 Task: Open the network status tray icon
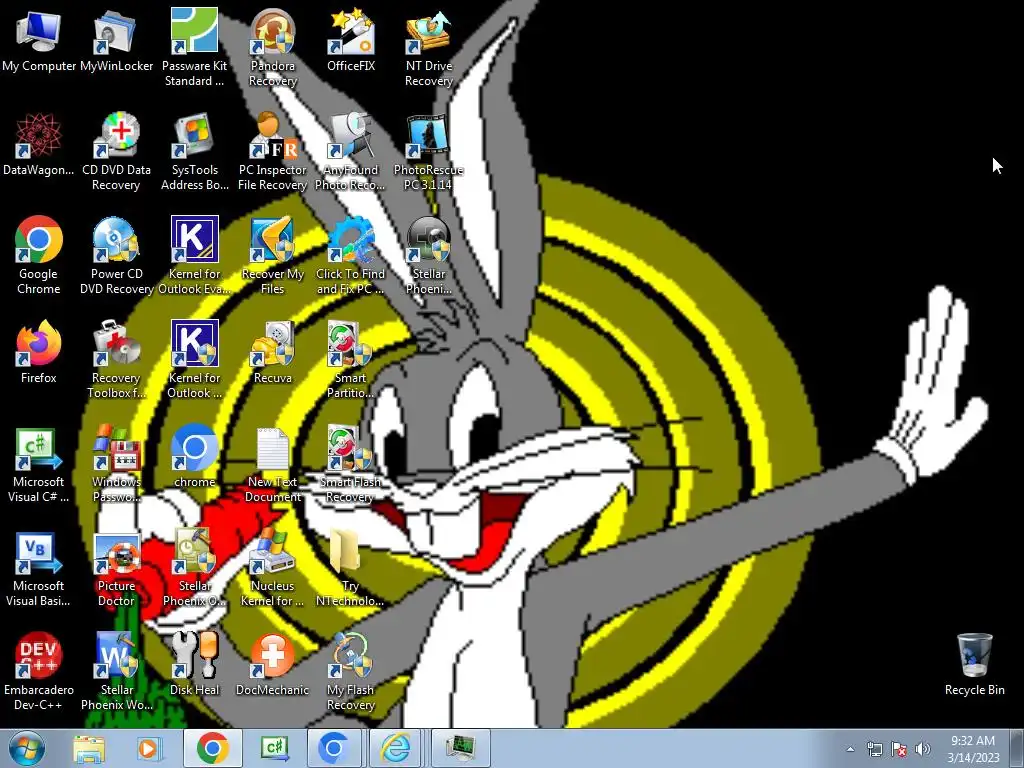(x=874, y=749)
